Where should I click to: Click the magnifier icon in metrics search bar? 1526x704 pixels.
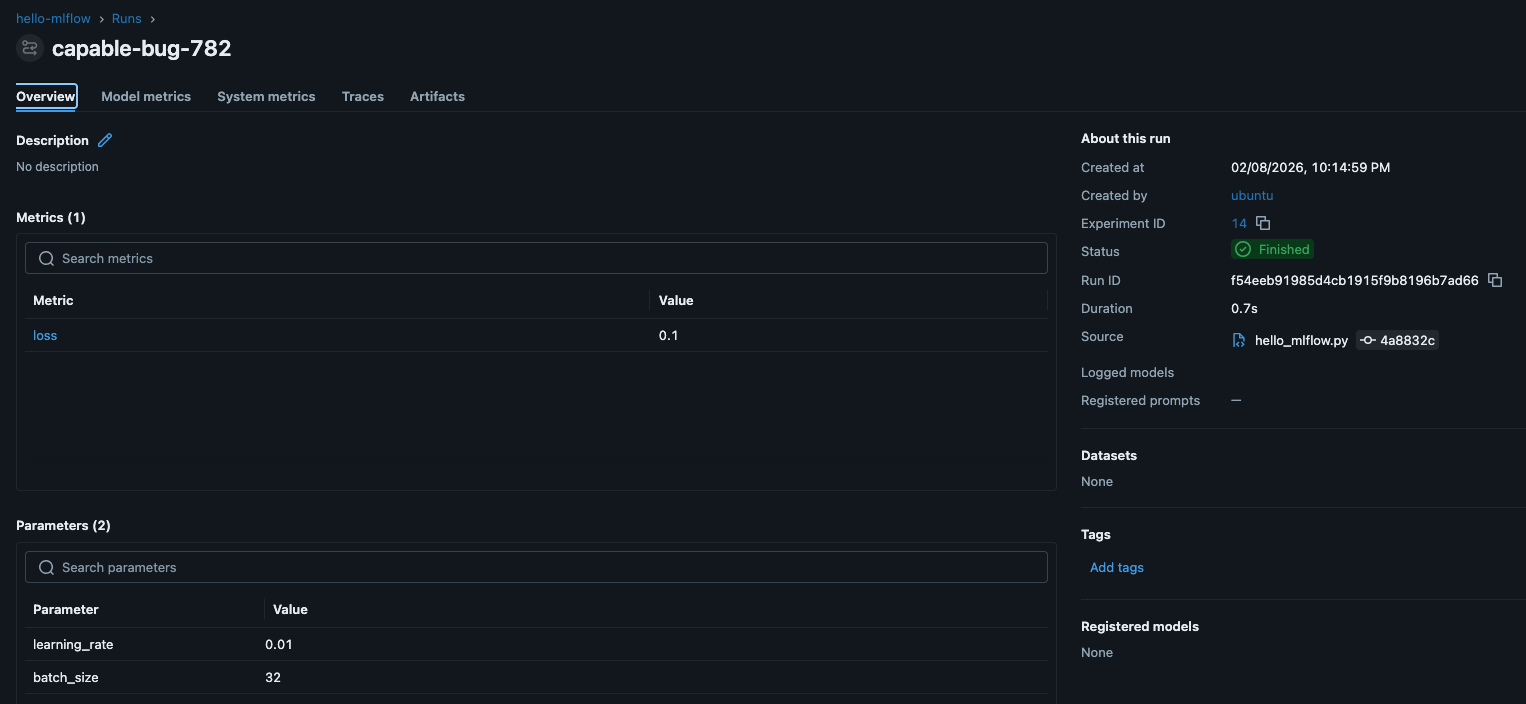pyautogui.click(x=46, y=258)
